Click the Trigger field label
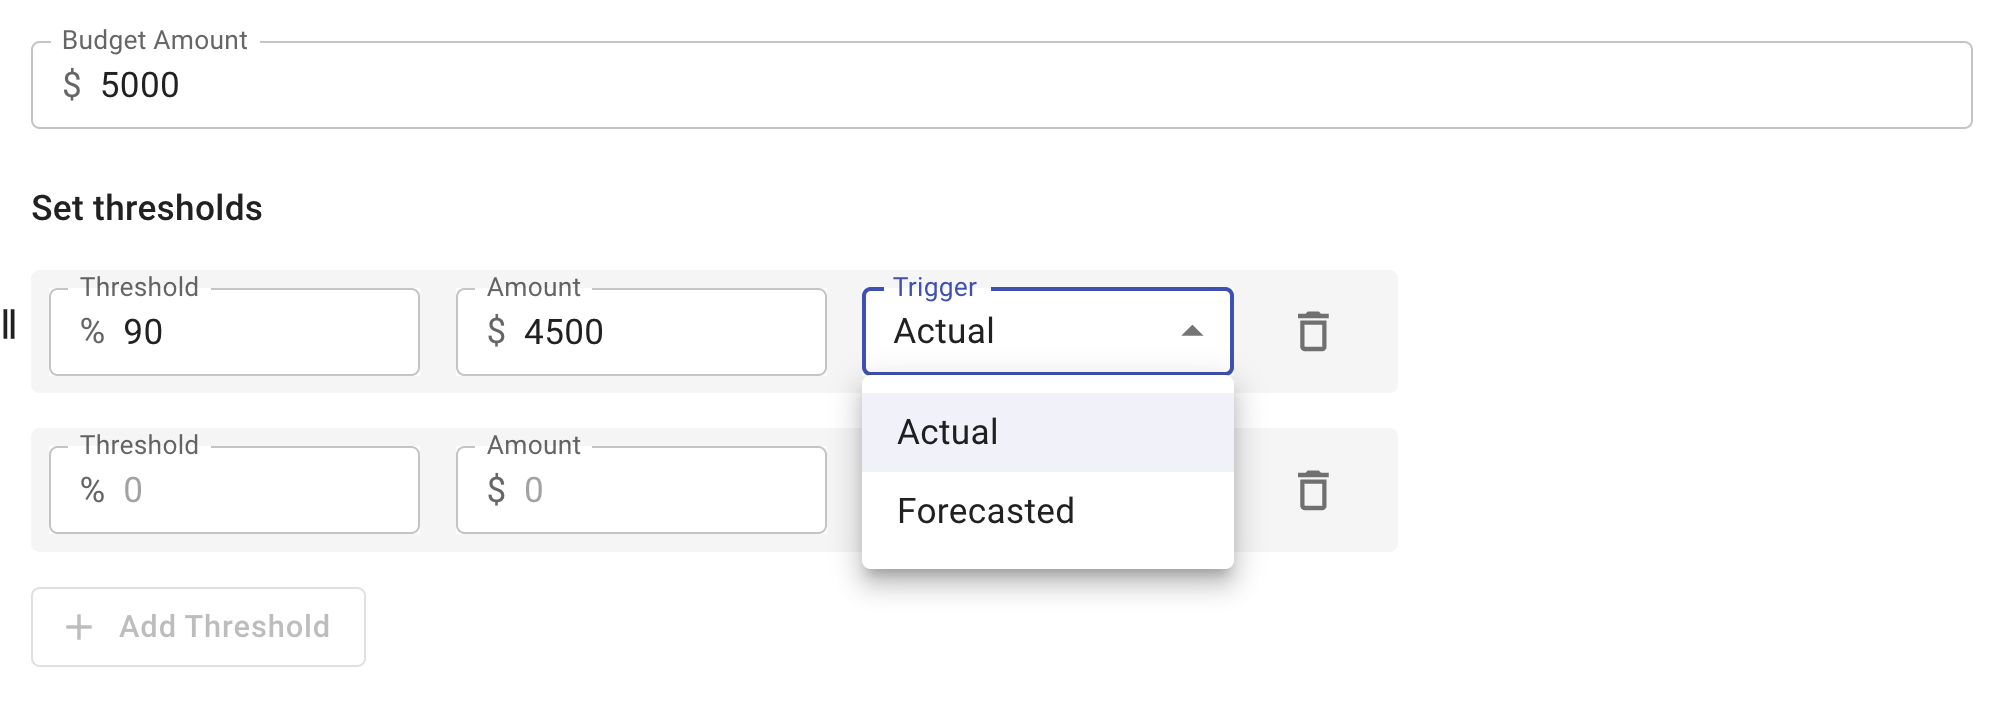This screenshot has width=1998, height=708. point(934,287)
